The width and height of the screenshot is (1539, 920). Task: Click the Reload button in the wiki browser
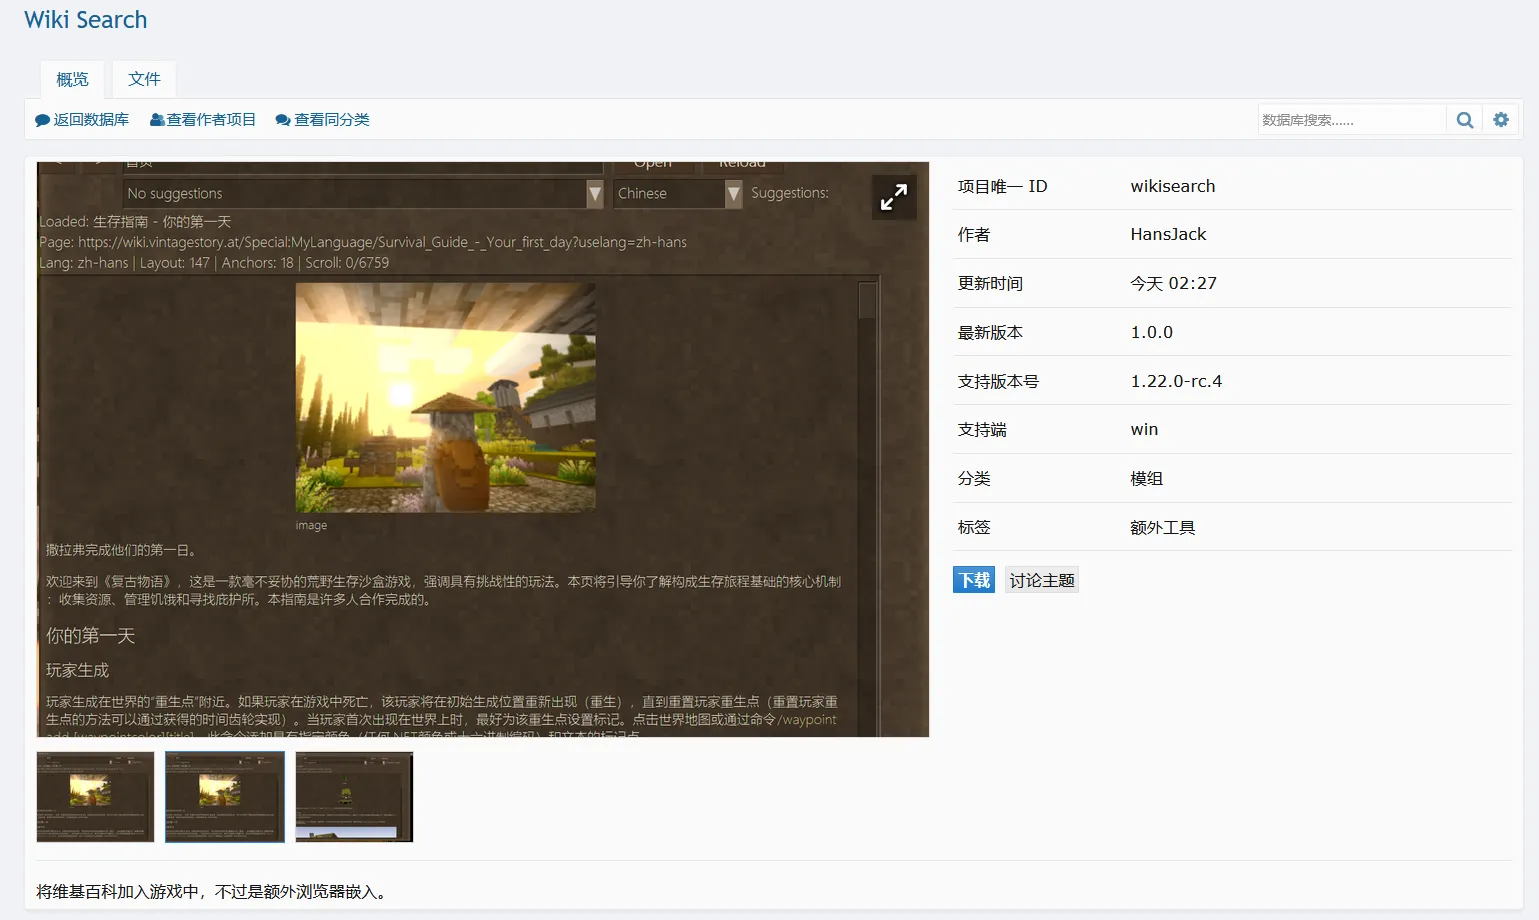pyautogui.click(x=741, y=162)
